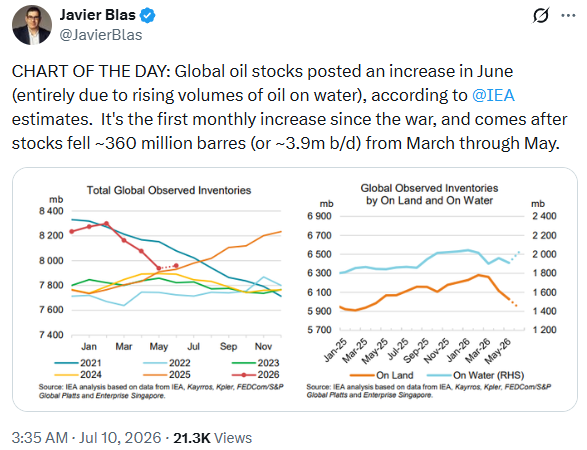Click the 2026 red legend marker

tap(244, 375)
